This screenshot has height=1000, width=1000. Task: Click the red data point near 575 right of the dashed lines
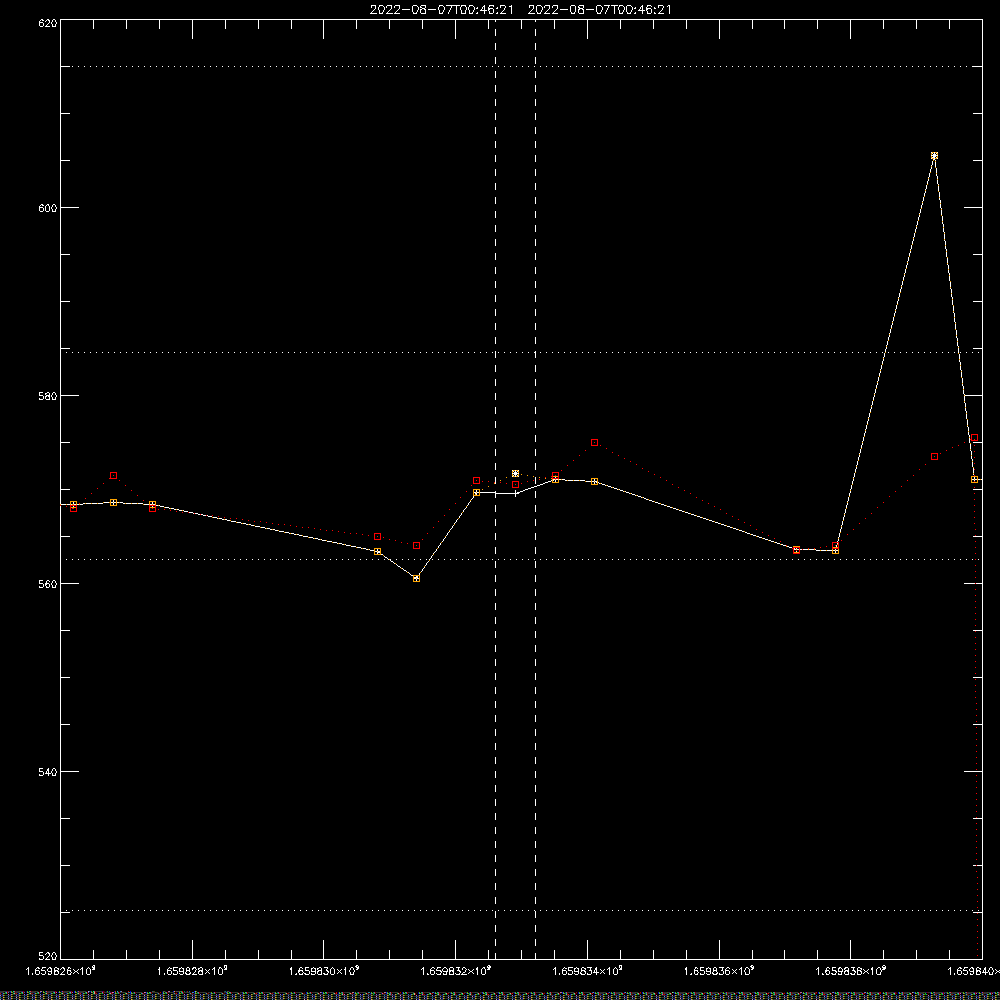[594, 442]
